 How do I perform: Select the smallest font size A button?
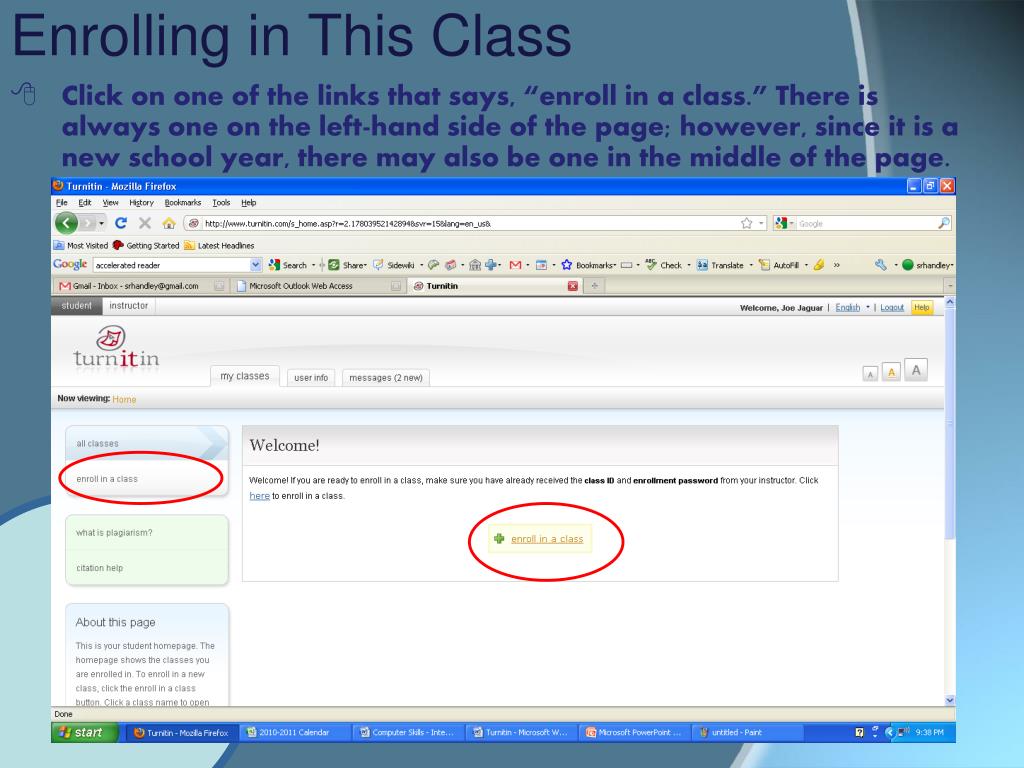pyautogui.click(x=870, y=374)
